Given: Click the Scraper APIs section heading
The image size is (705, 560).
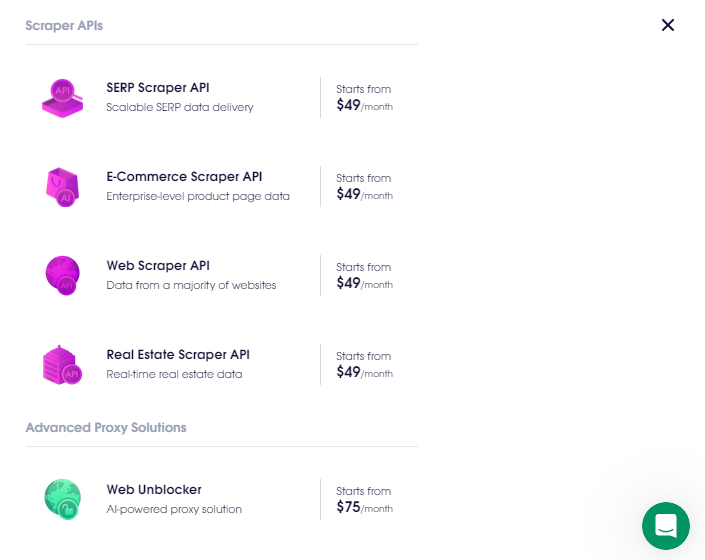Looking at the screenshot, I should click(x=64, y=26).
